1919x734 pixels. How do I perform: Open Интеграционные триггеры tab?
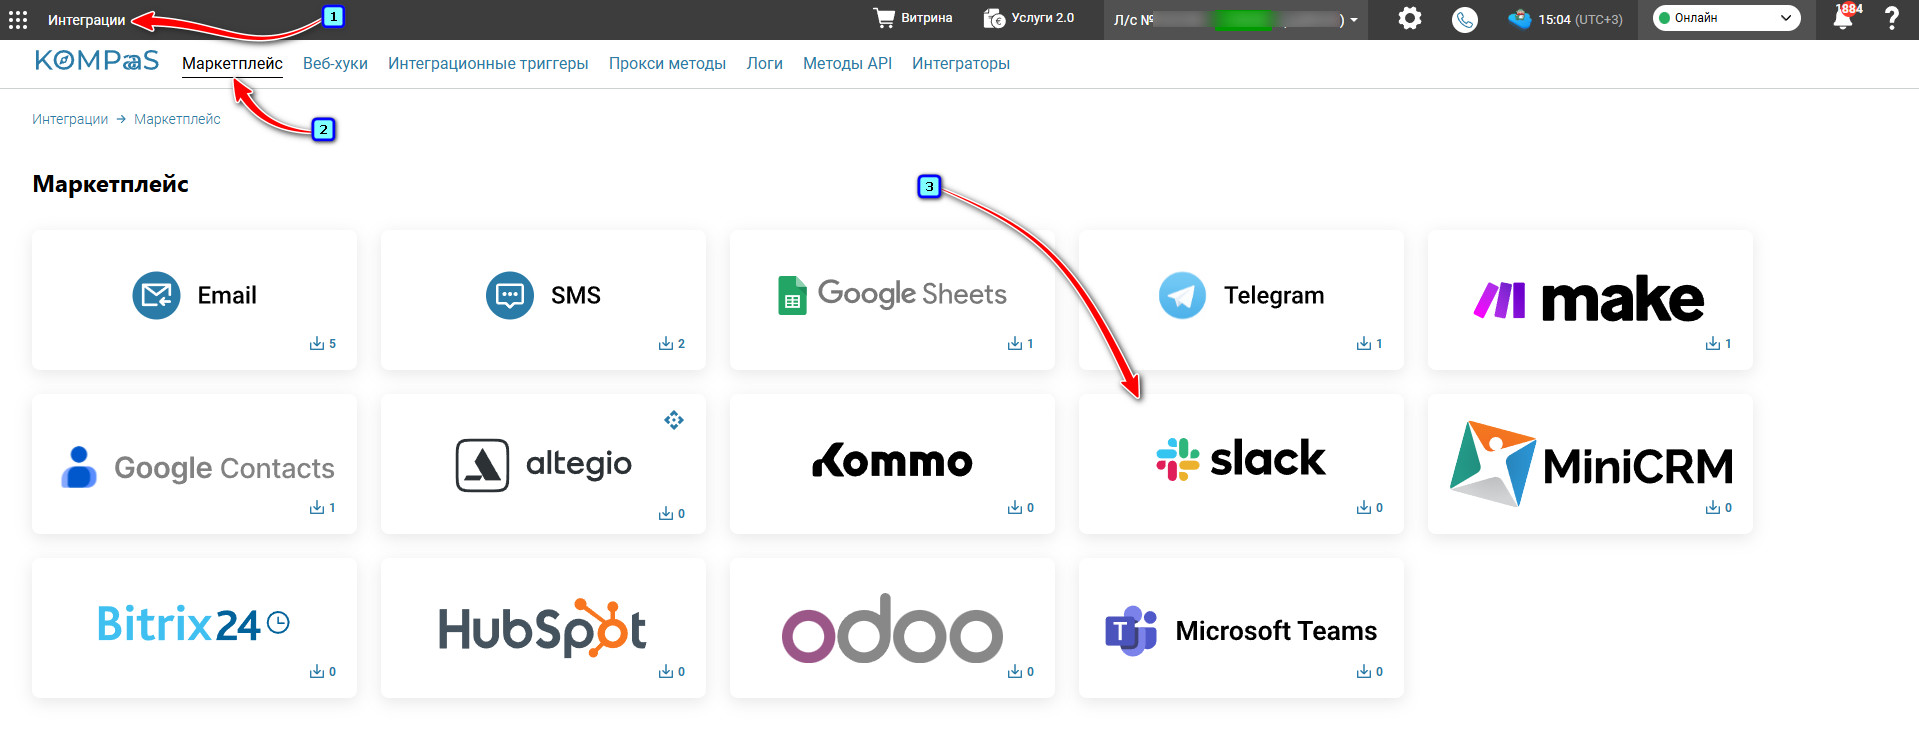(x=488, y=64)
